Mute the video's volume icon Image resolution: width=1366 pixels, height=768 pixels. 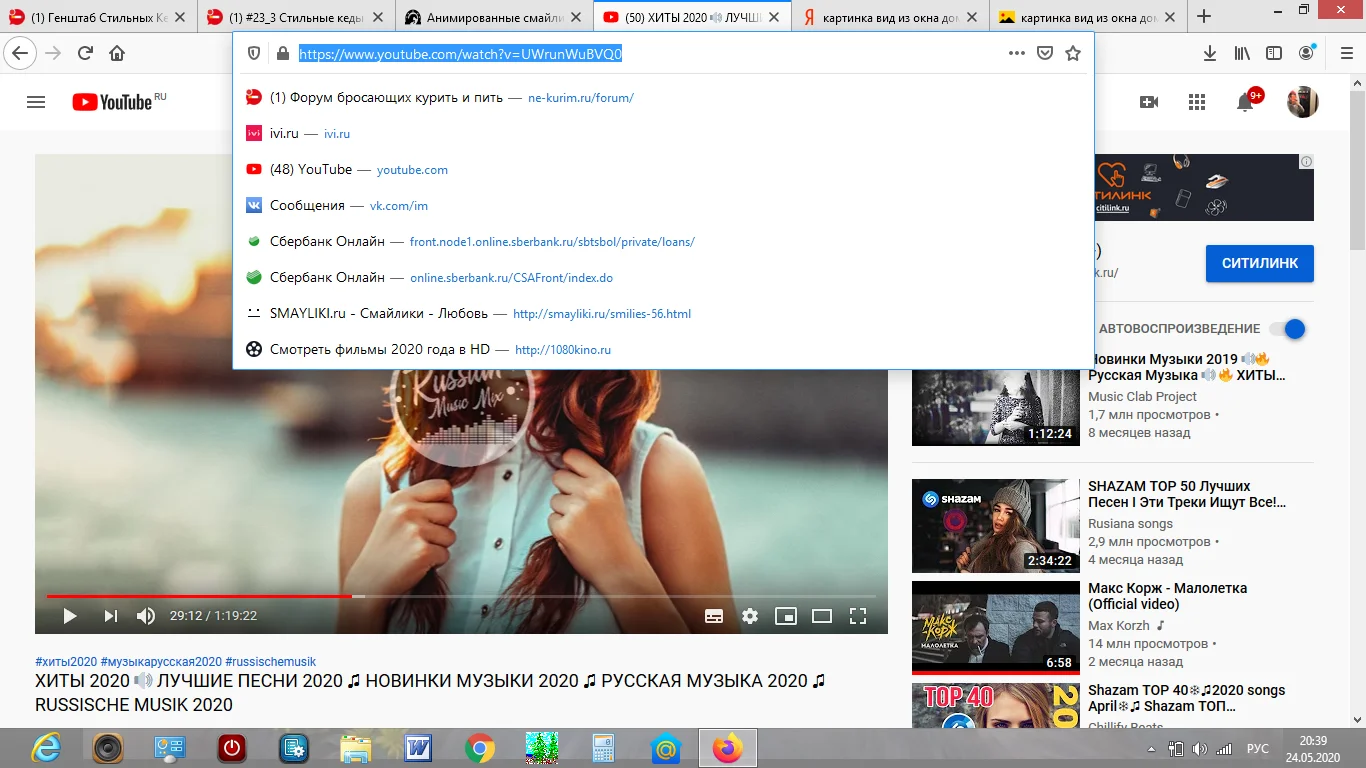[x=146, y=616]
